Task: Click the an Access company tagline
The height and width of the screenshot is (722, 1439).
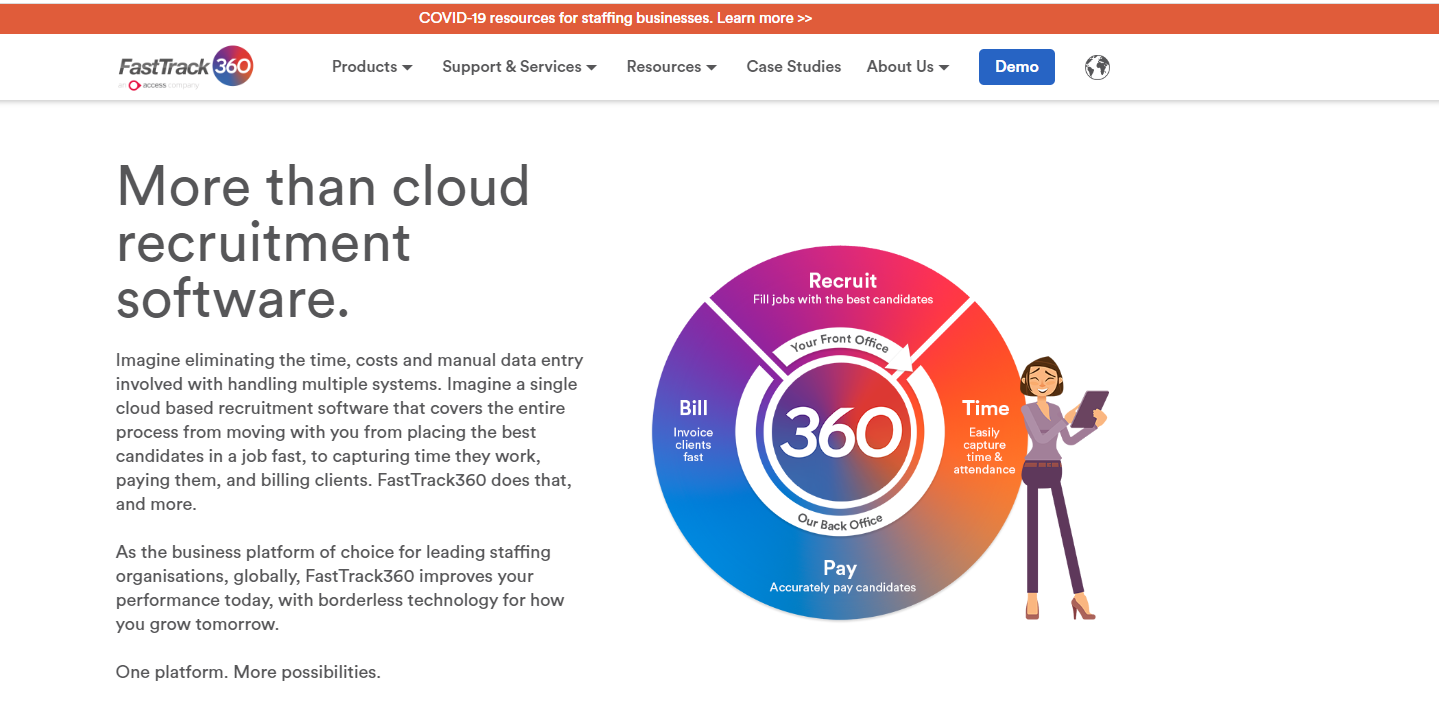Action: click(x=160, y=86)
